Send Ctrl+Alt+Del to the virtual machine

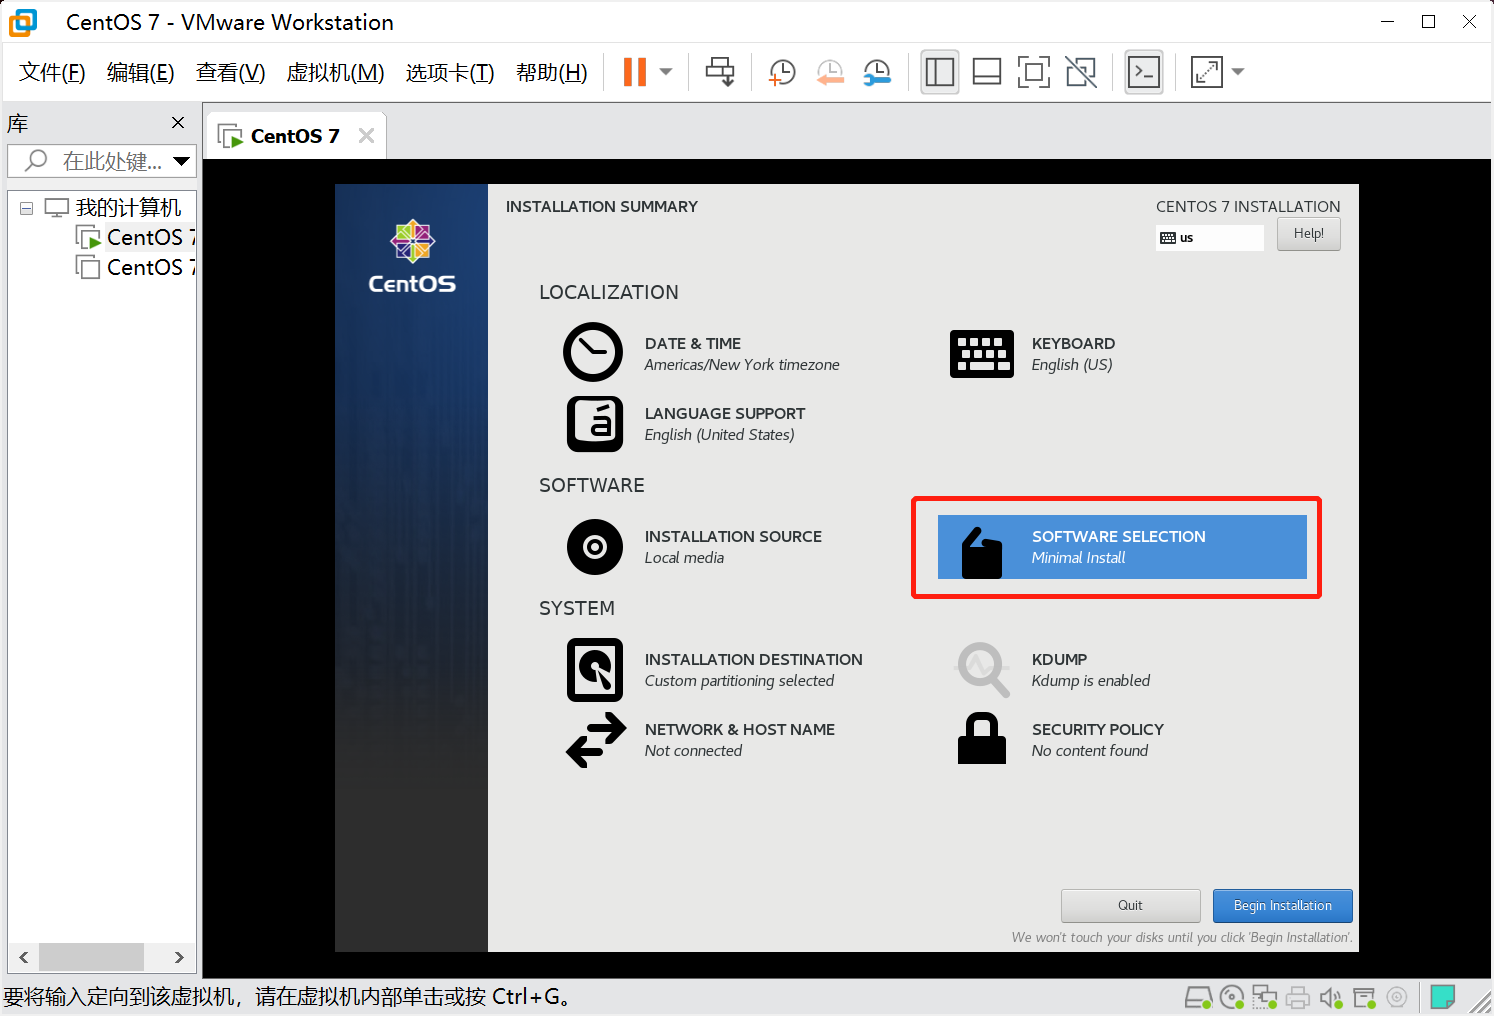point(720,72)
